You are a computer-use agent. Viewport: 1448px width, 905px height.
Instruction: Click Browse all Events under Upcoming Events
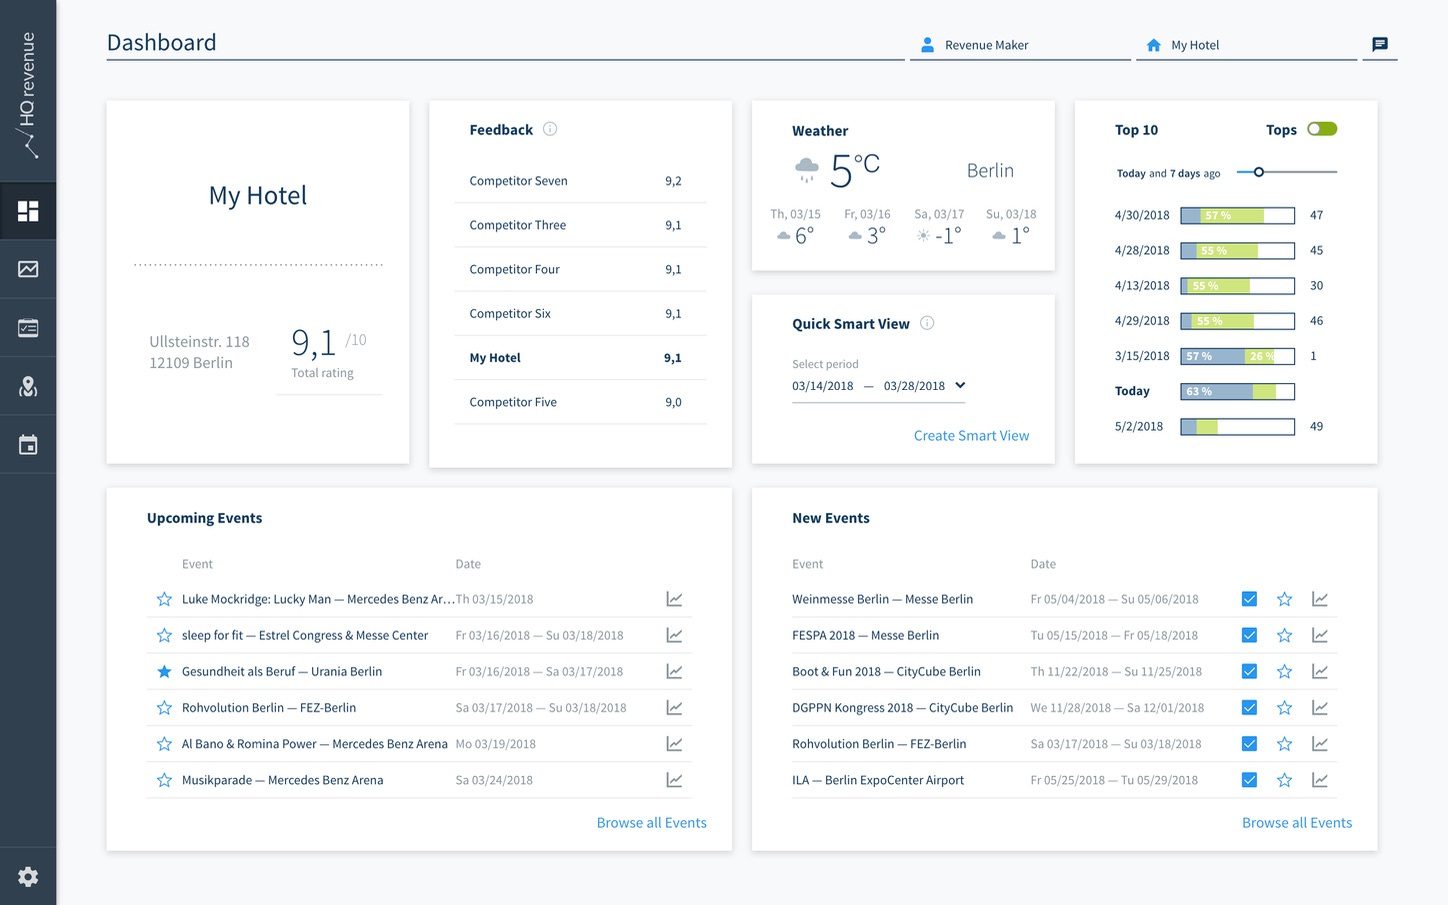click(651, 823)
